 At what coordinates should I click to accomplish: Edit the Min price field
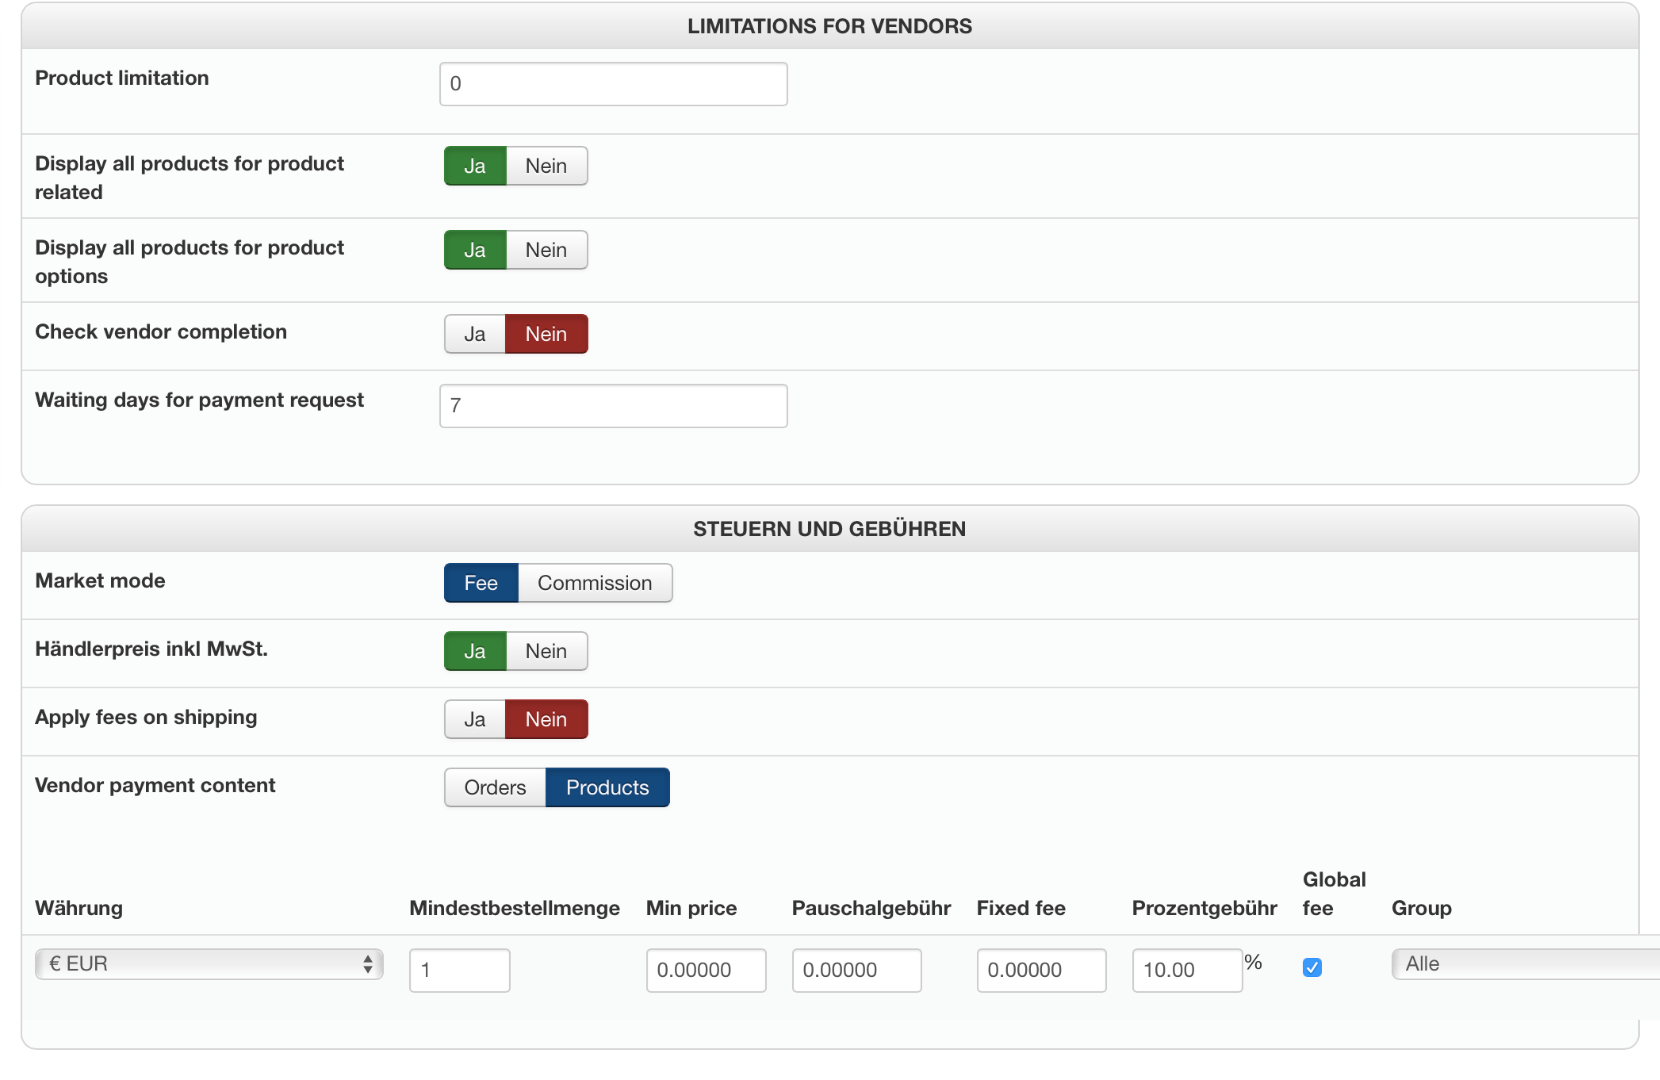click(705, 970)
